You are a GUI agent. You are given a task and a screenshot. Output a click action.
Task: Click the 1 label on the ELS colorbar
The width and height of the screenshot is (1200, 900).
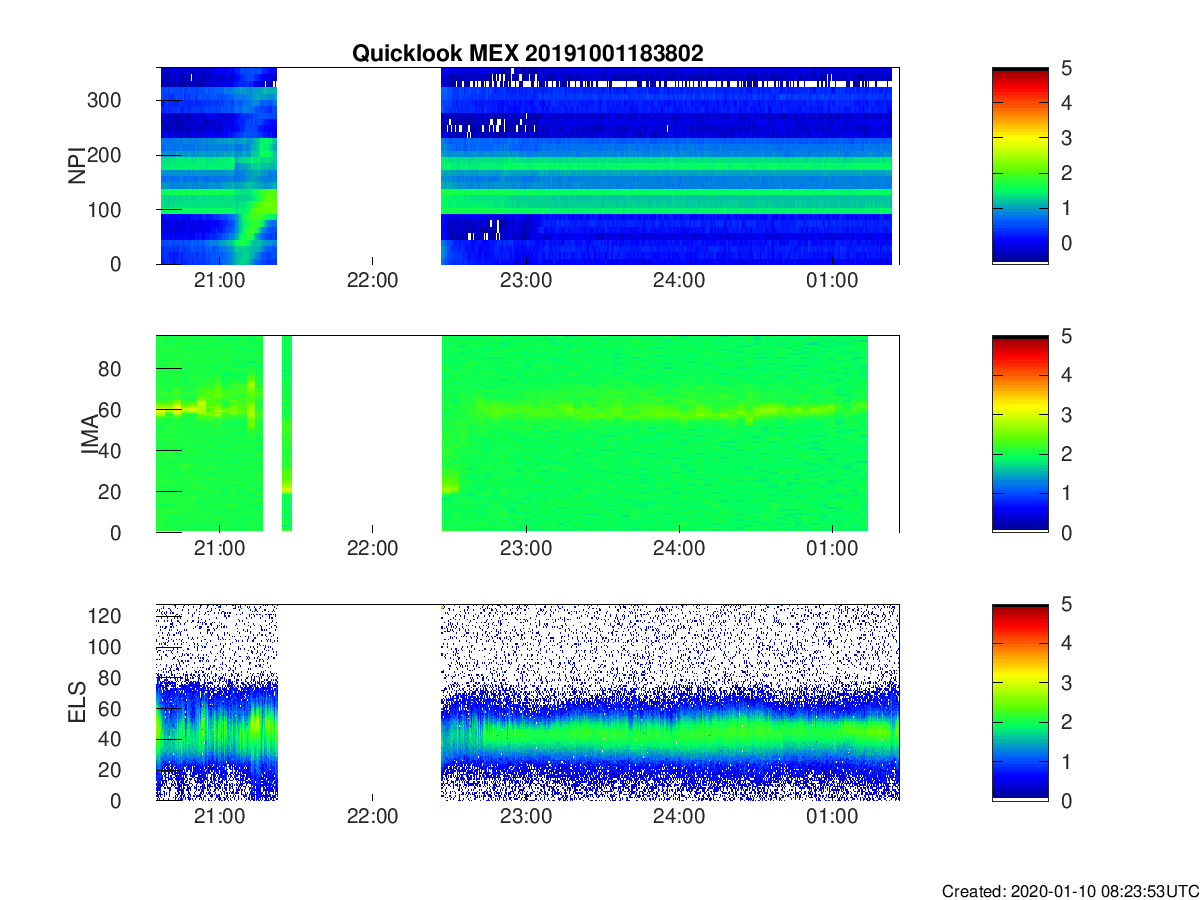pyautogui.click(x=1066, y=761)
